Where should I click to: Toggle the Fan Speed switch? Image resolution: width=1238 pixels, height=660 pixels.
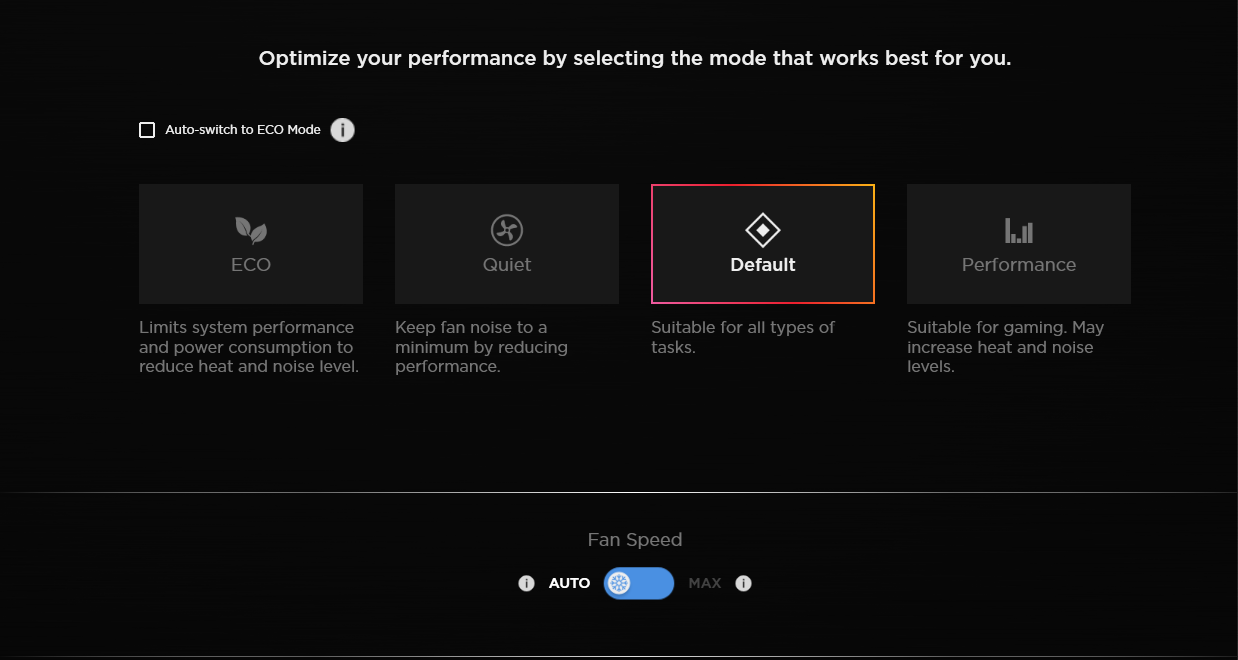(x=639, y=583)
